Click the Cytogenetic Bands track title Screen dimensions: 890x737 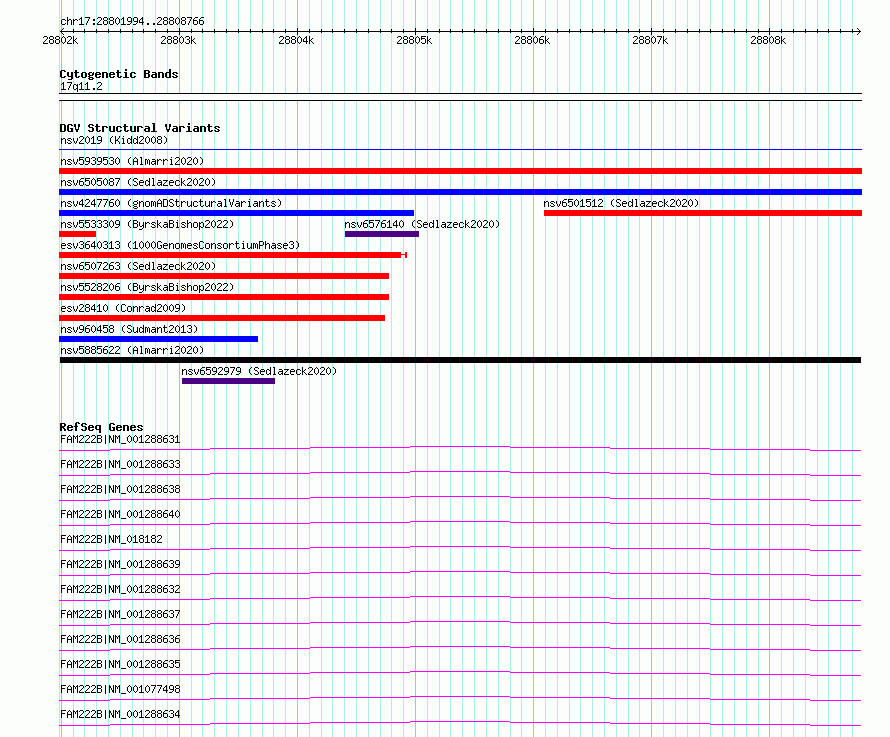(119, 74)
